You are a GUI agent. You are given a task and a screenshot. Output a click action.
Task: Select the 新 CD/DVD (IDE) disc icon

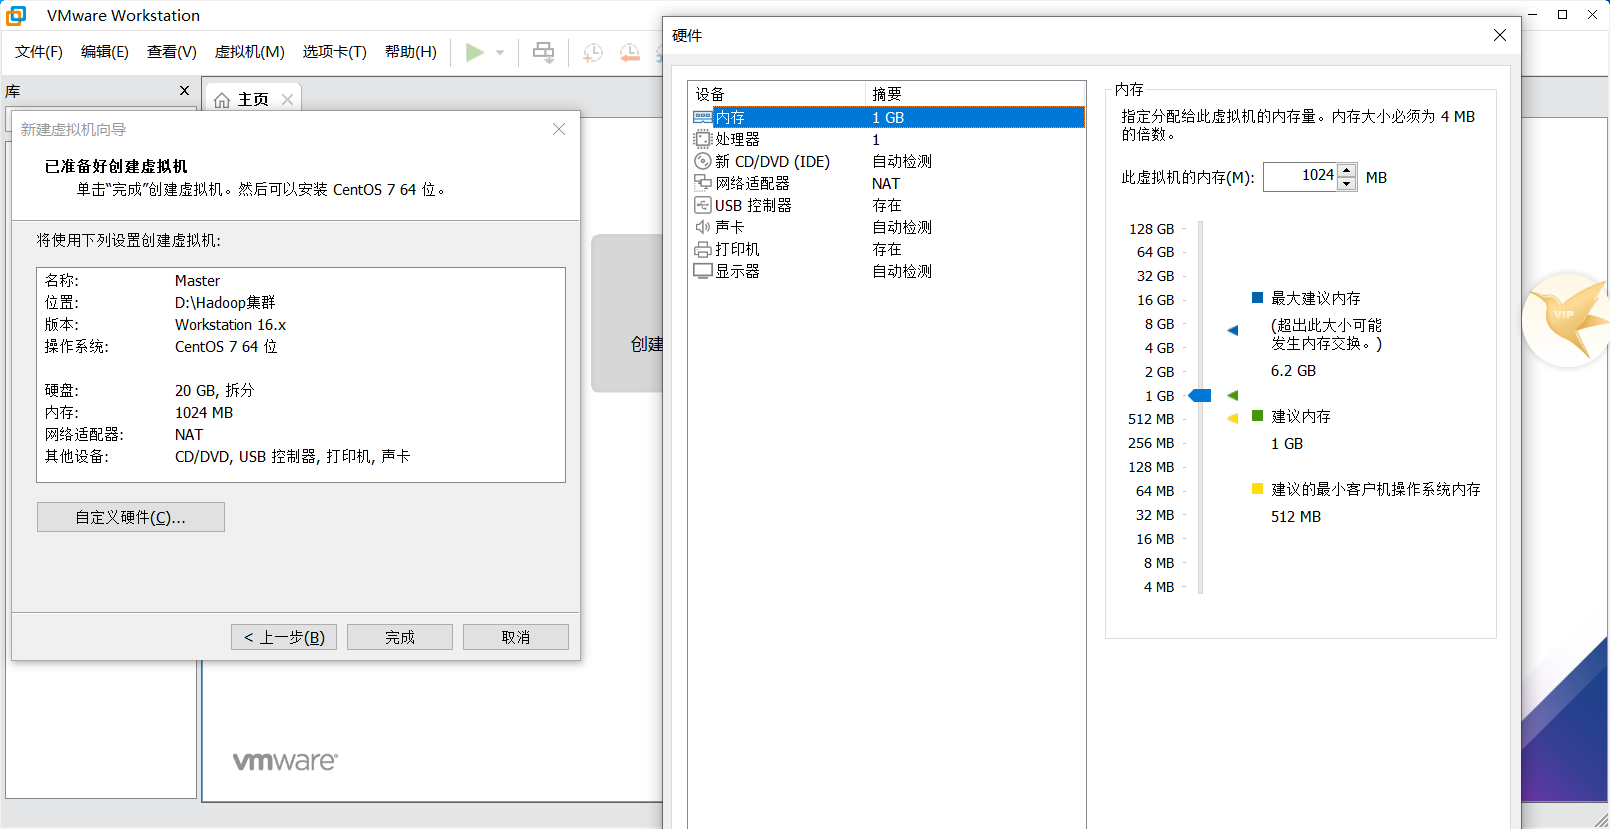[703, 161]
